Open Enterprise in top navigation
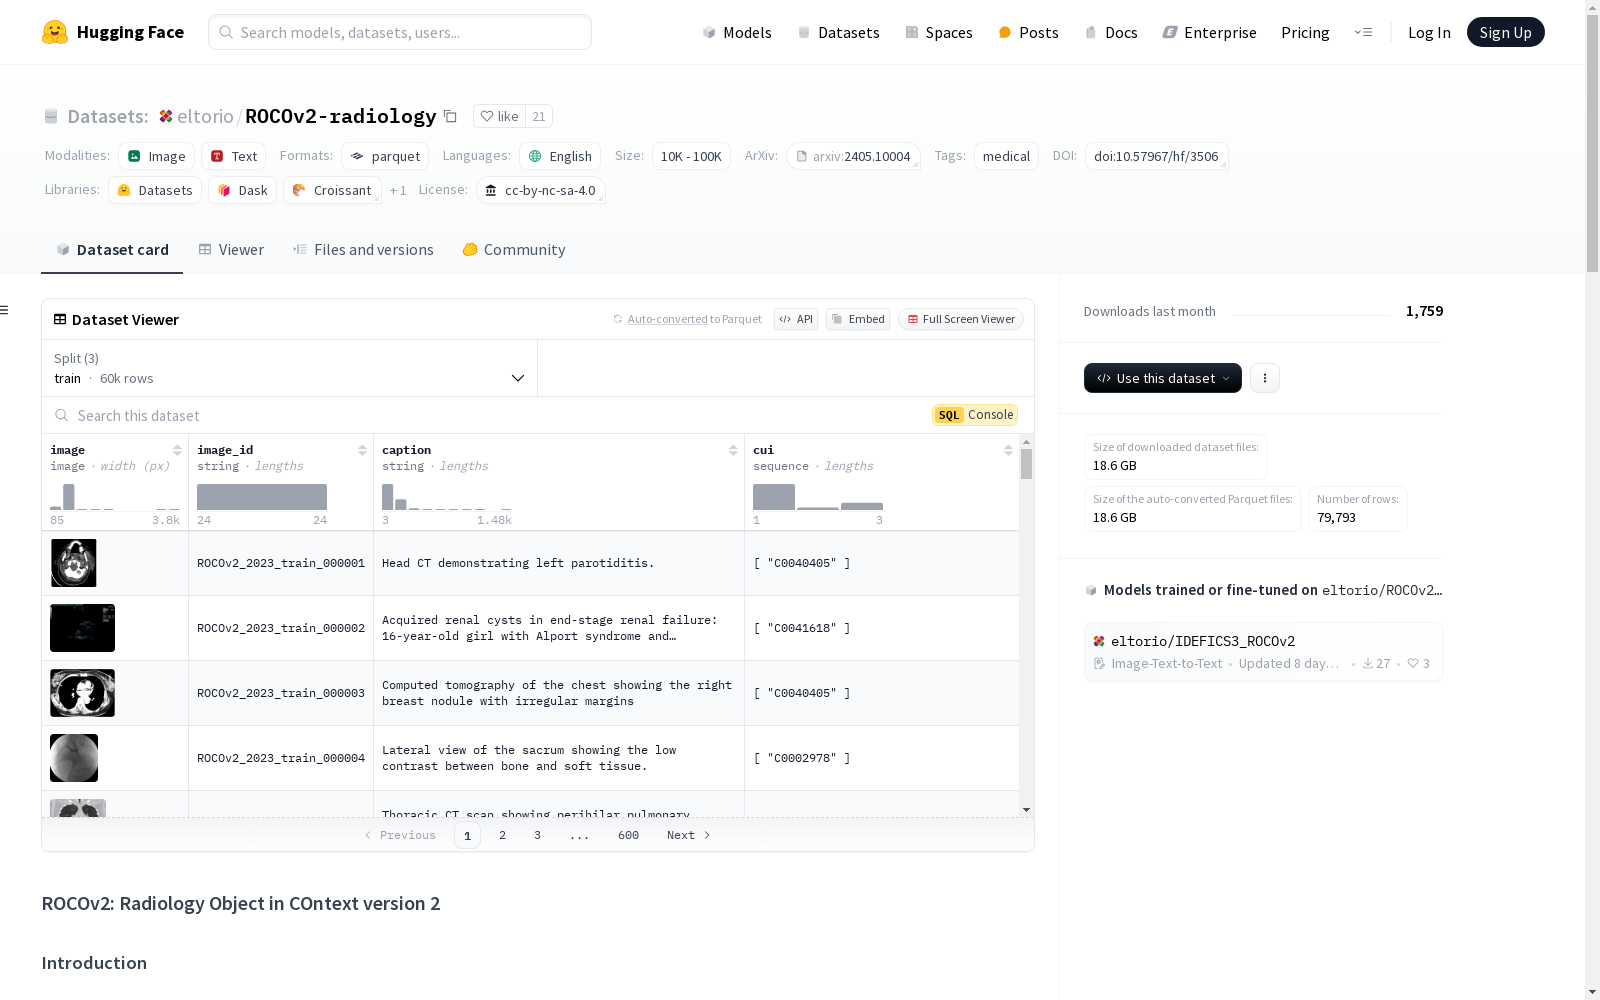1600x1000 pixels. tap(1209, 32)
